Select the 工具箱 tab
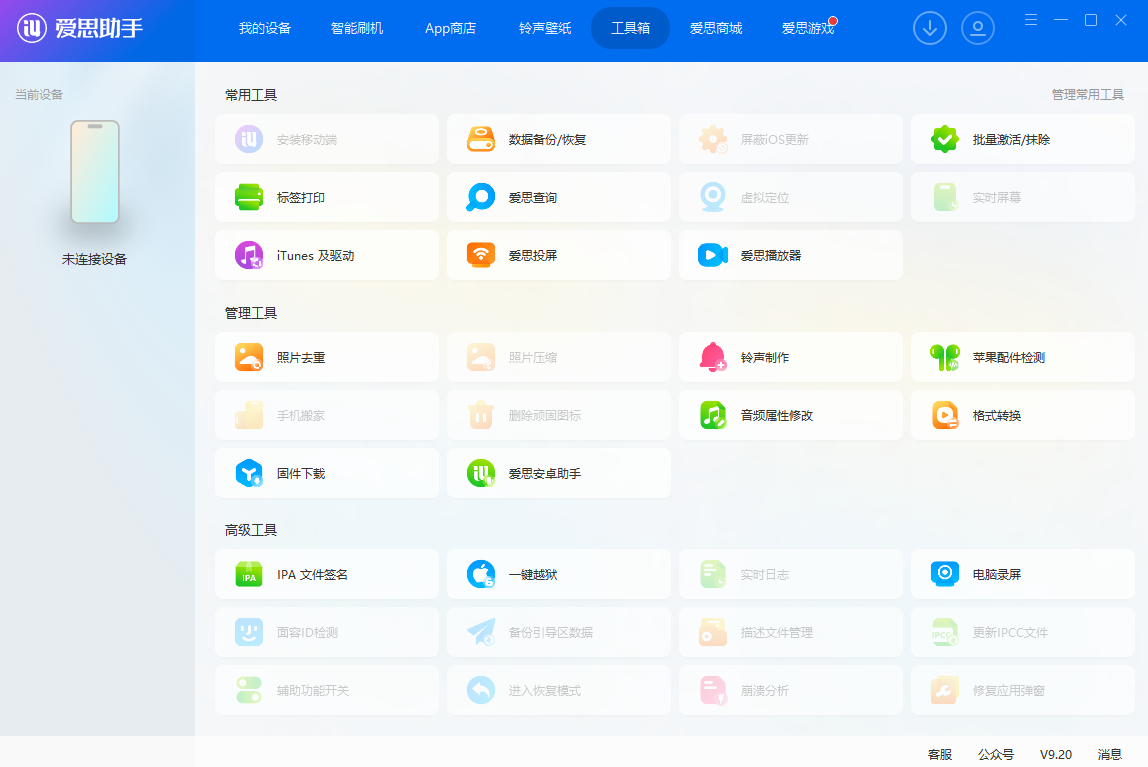This screenshot has width=1148, height=767. (630, 29)
